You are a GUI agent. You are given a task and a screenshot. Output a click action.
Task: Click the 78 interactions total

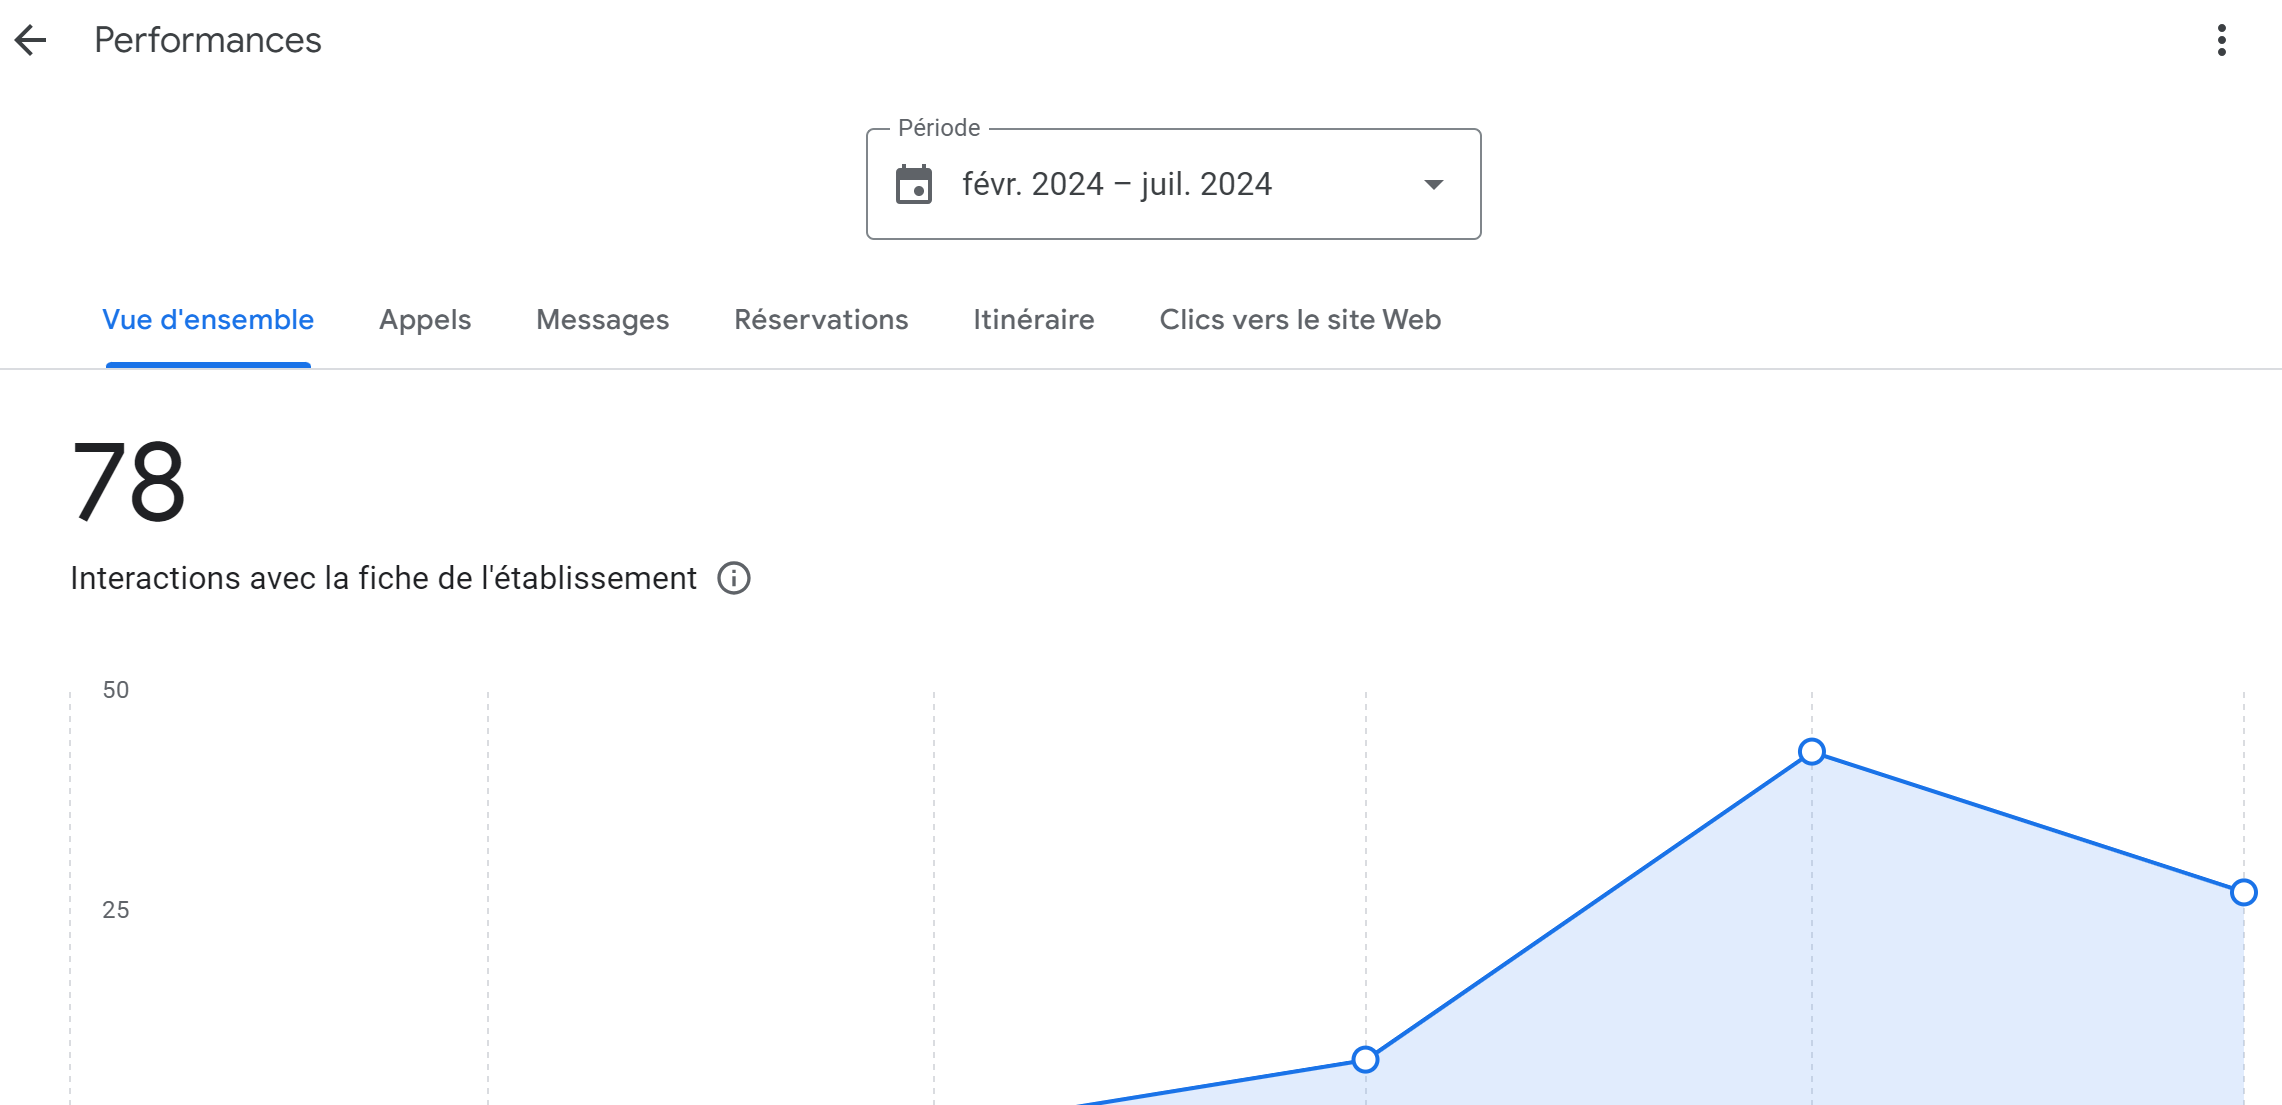click(x=129, y=482)
